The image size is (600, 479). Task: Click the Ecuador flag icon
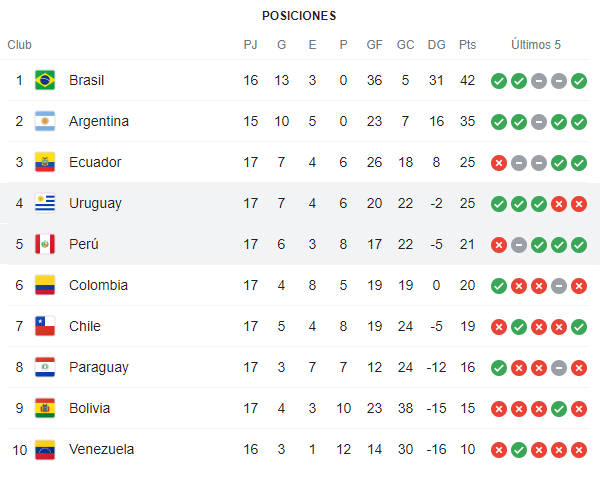pos(45,162)
